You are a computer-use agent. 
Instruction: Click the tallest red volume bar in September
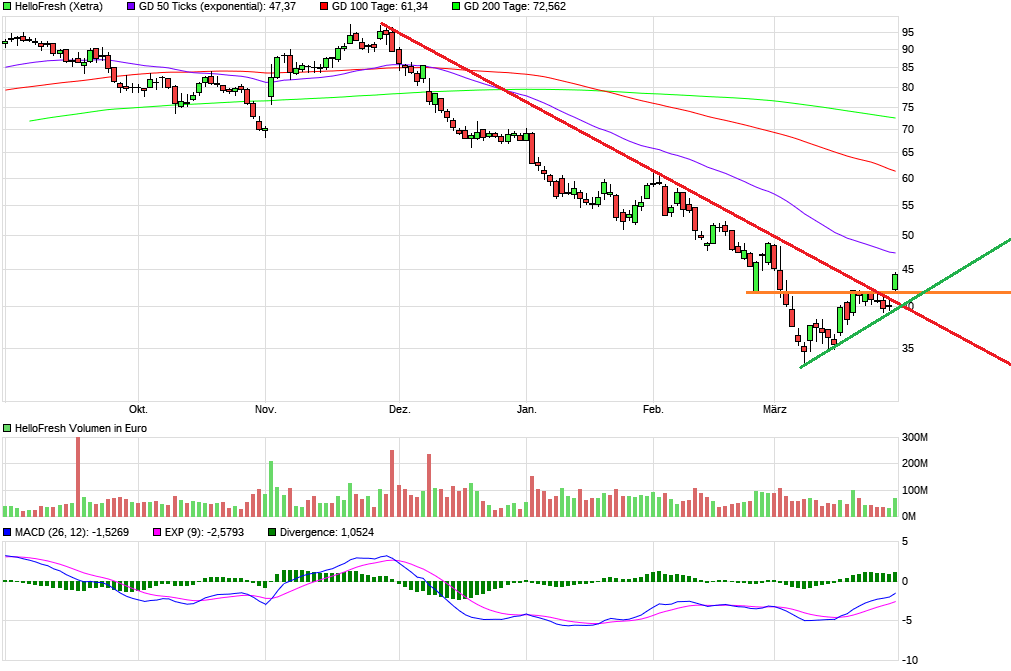78,477
